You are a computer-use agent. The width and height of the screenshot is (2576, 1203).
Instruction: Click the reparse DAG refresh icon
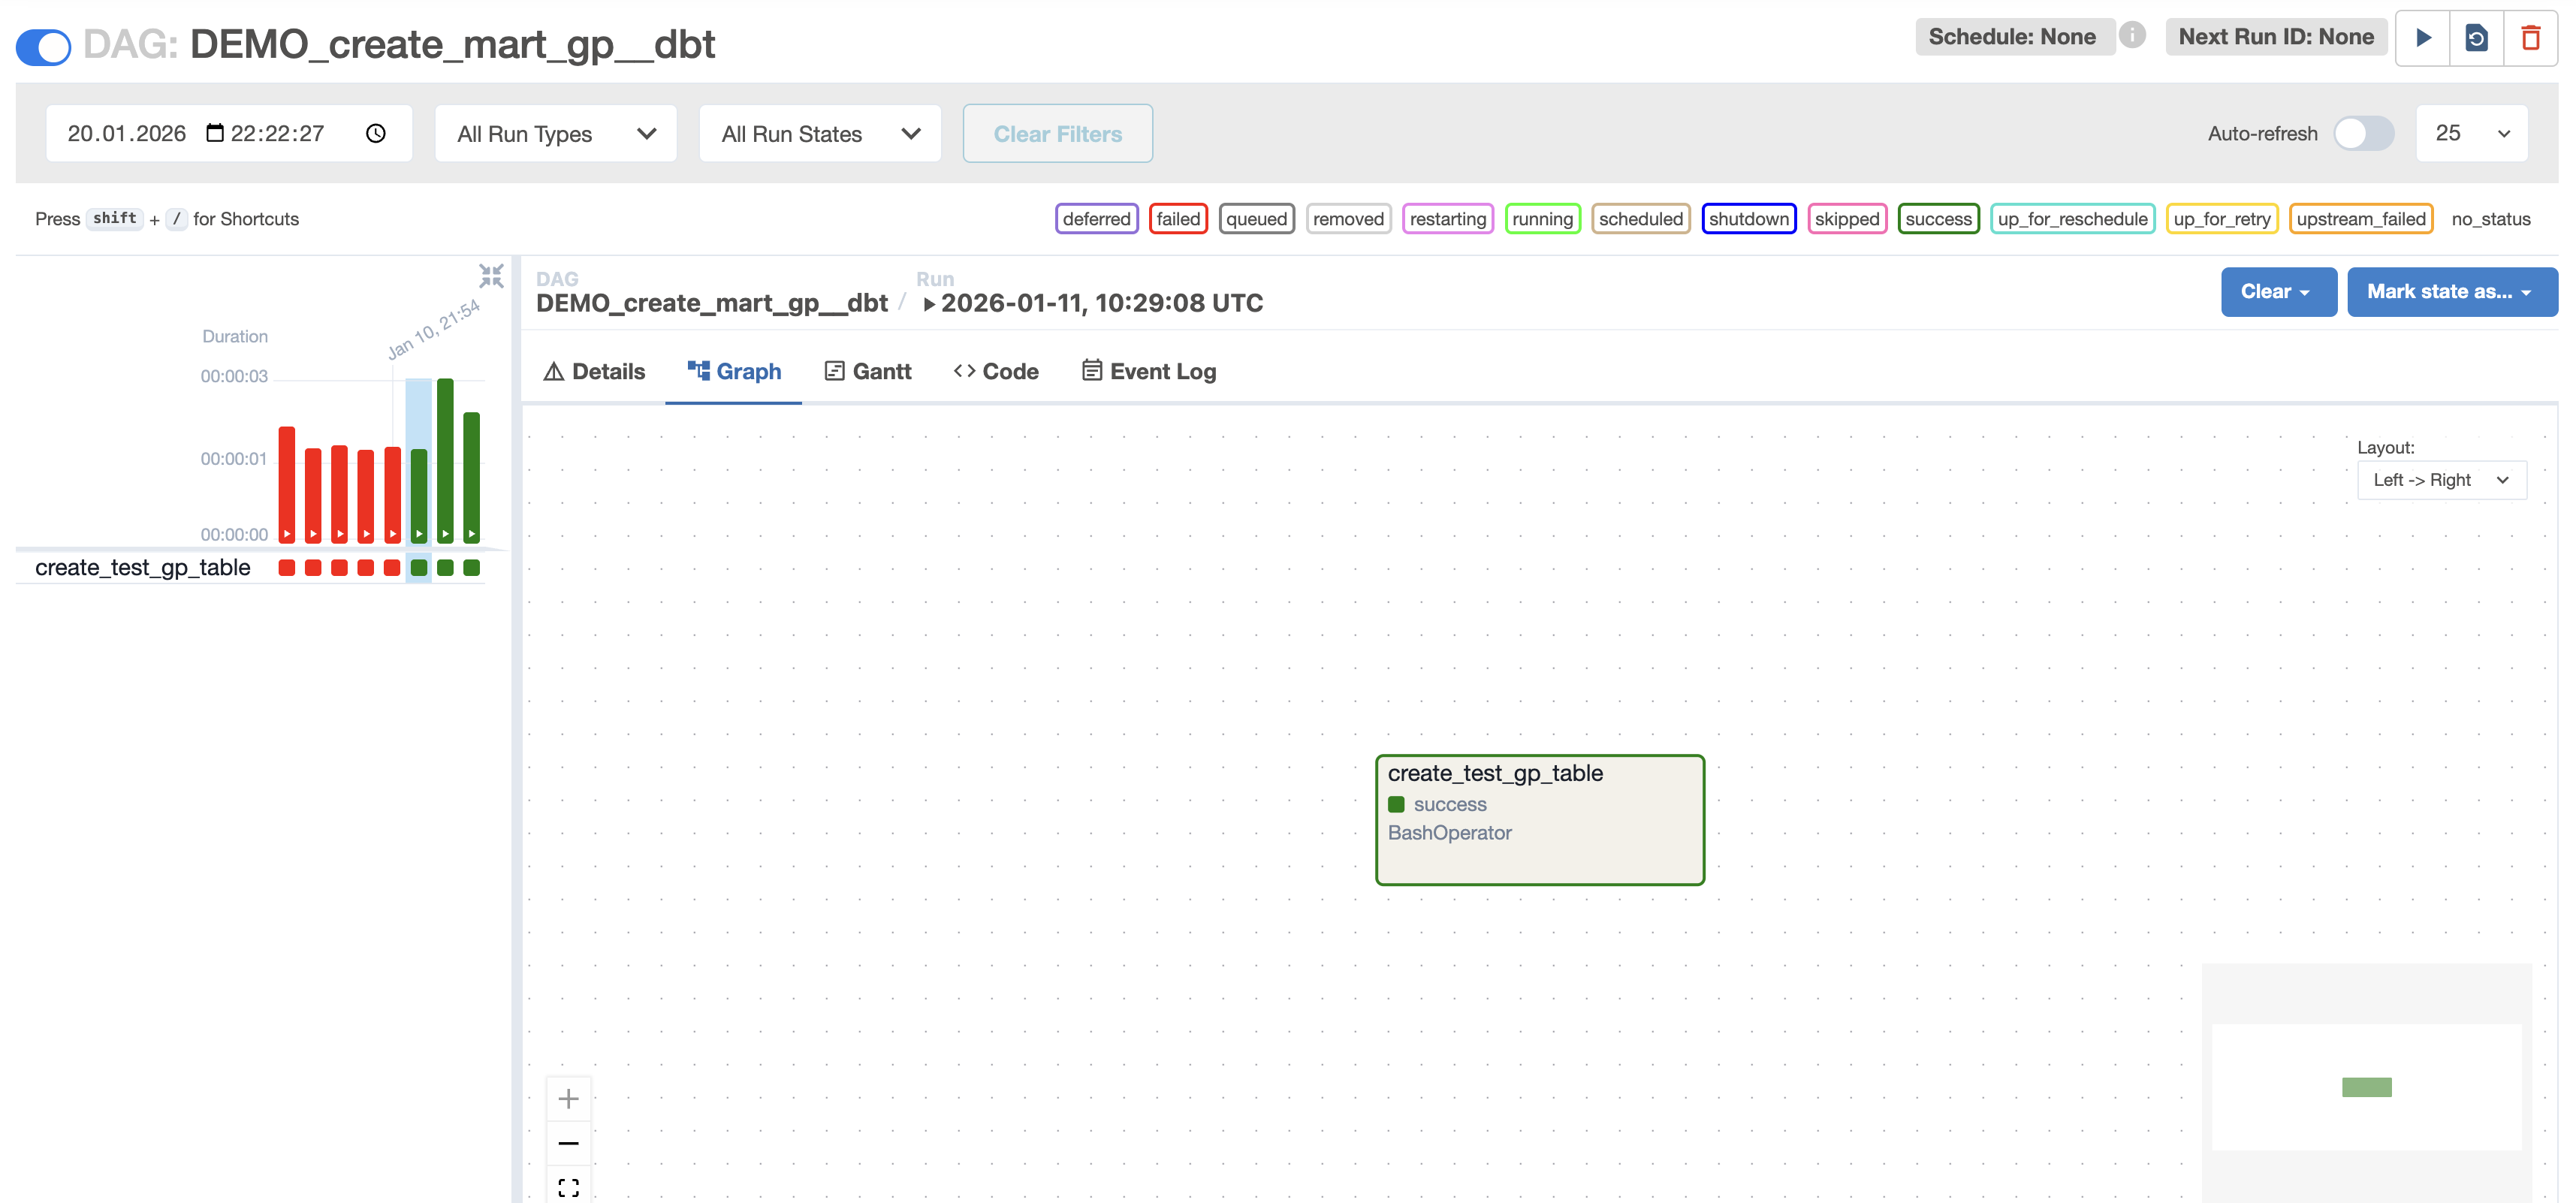[2476, 38]
